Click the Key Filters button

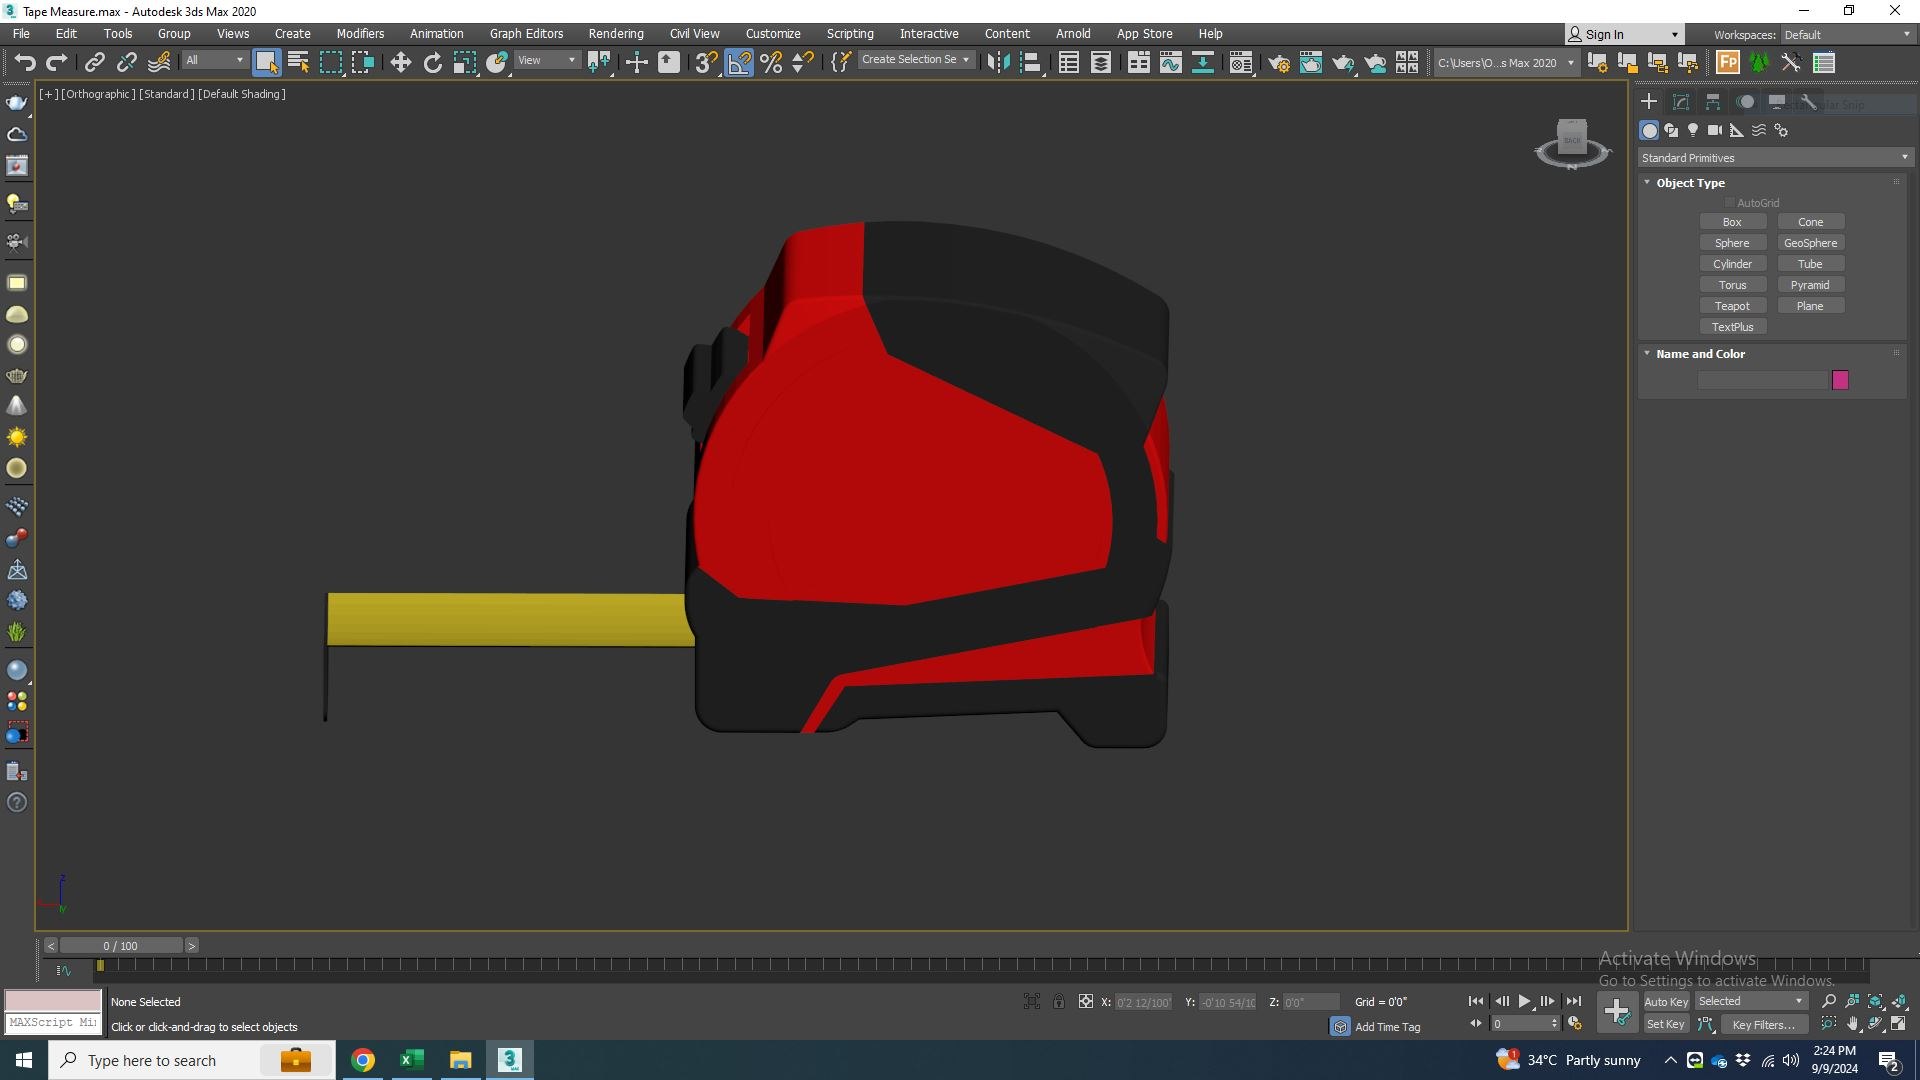click(1764, 1025)
